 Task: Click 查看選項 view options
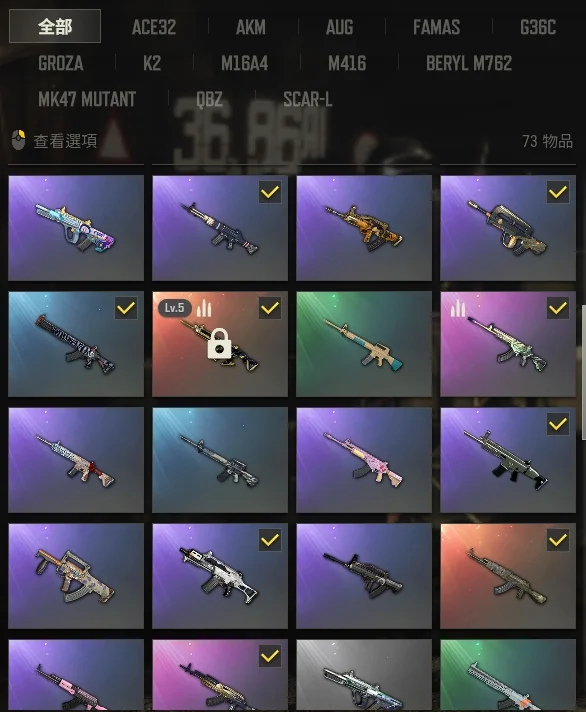pos(65,141)
